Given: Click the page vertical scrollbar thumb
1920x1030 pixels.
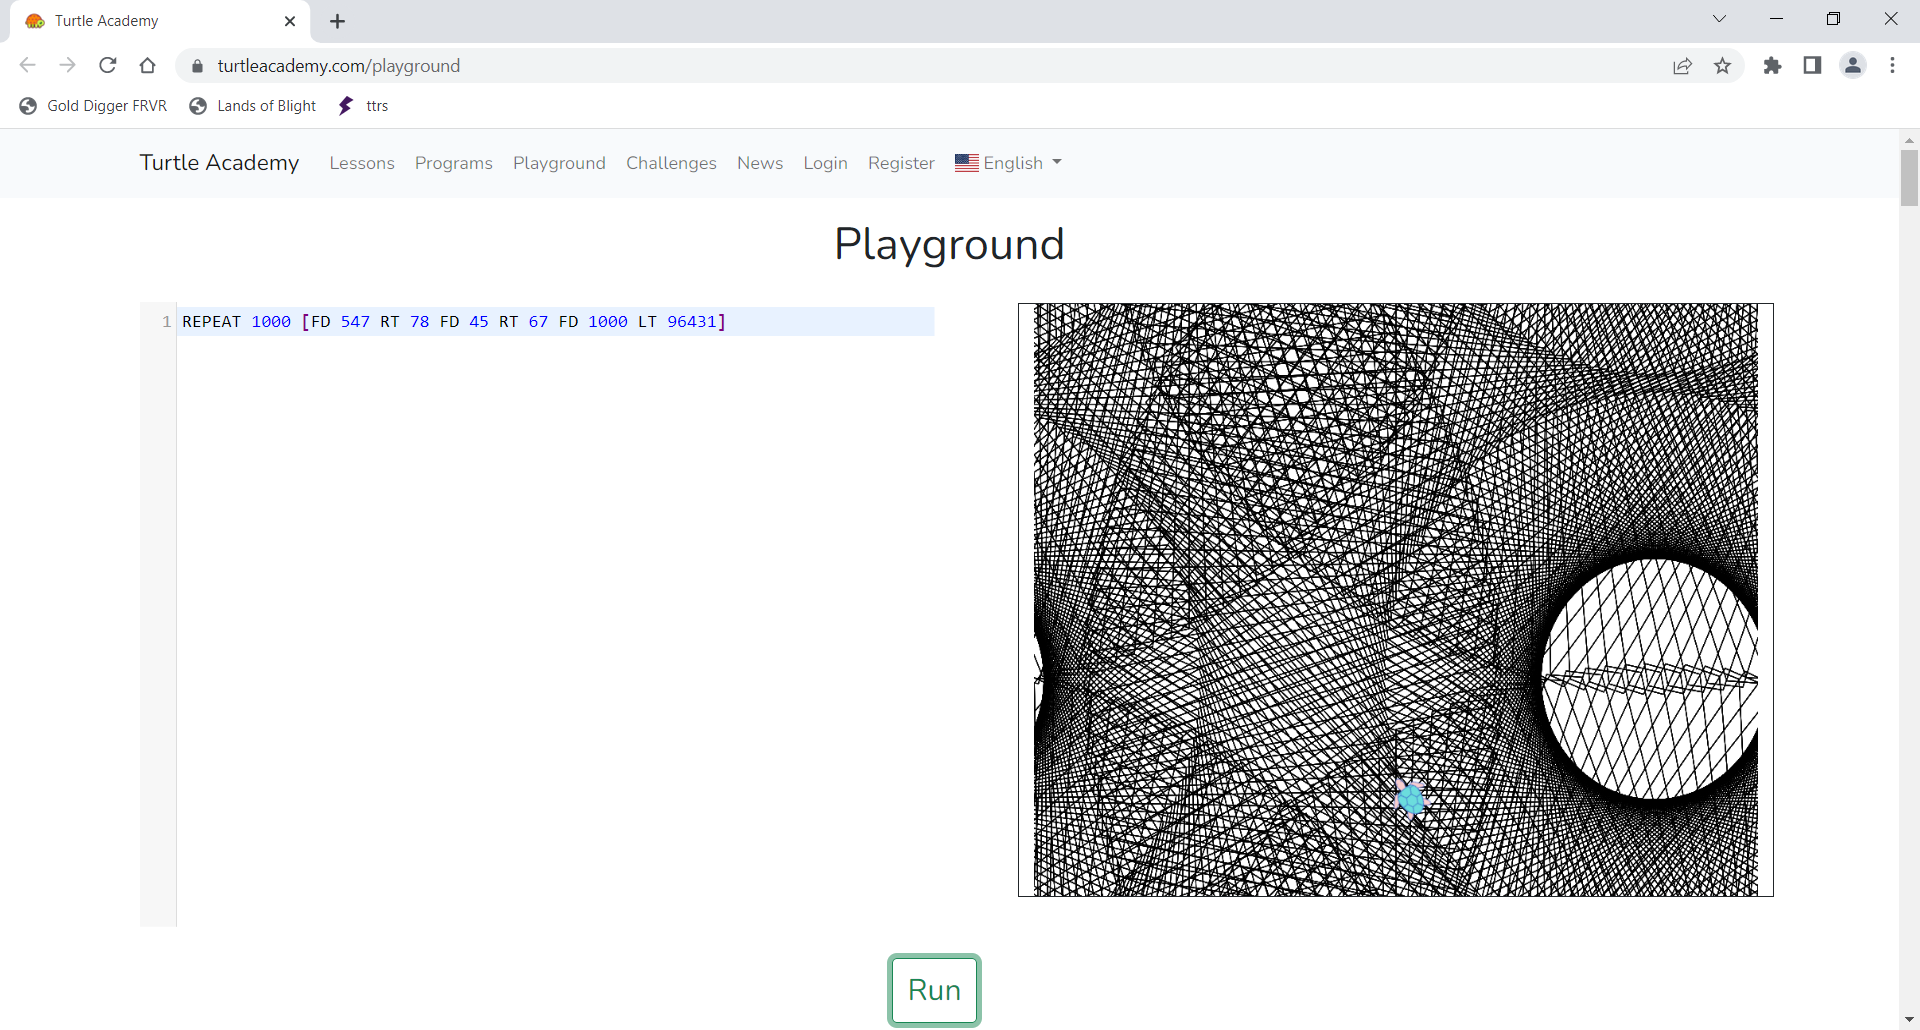Looking at the screenshot, I should [1909, 177].
